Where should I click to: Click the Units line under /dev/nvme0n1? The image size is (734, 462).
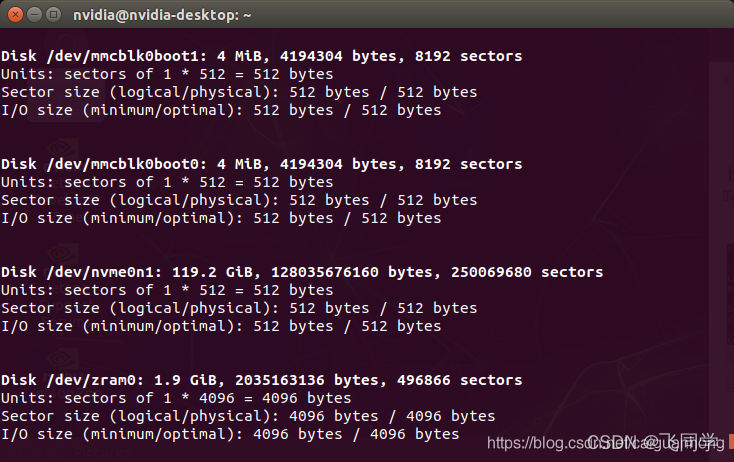click(x=167, y=290)
